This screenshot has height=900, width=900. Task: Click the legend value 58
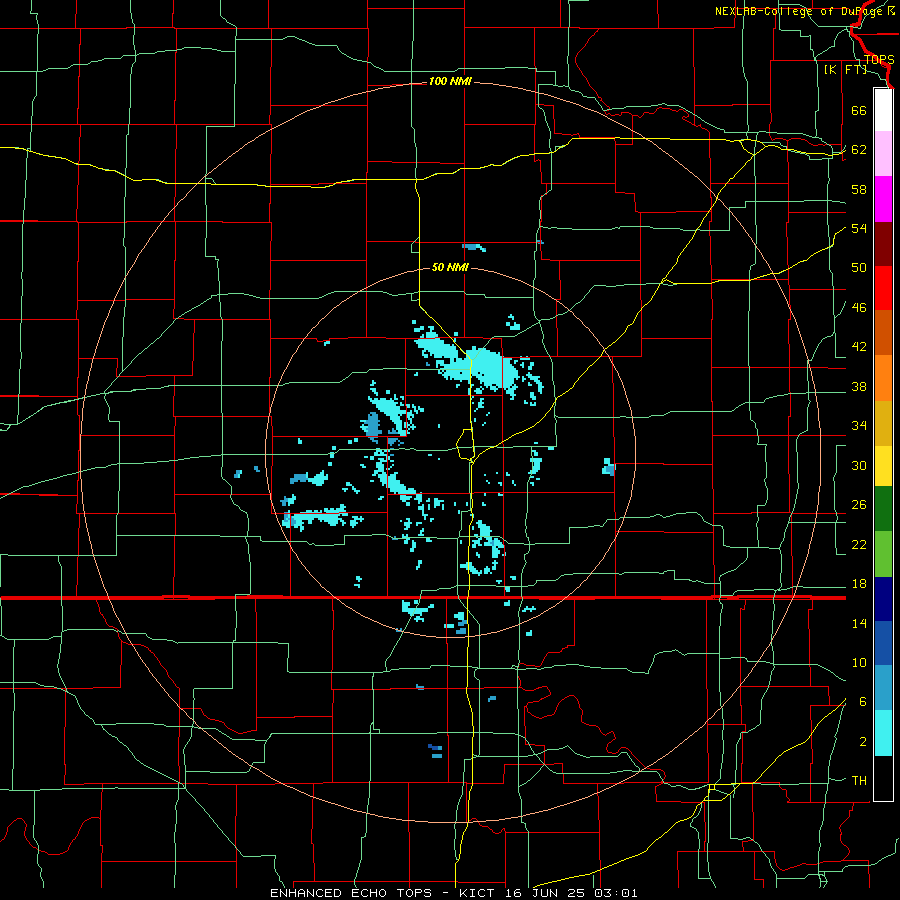click(859, 189)
